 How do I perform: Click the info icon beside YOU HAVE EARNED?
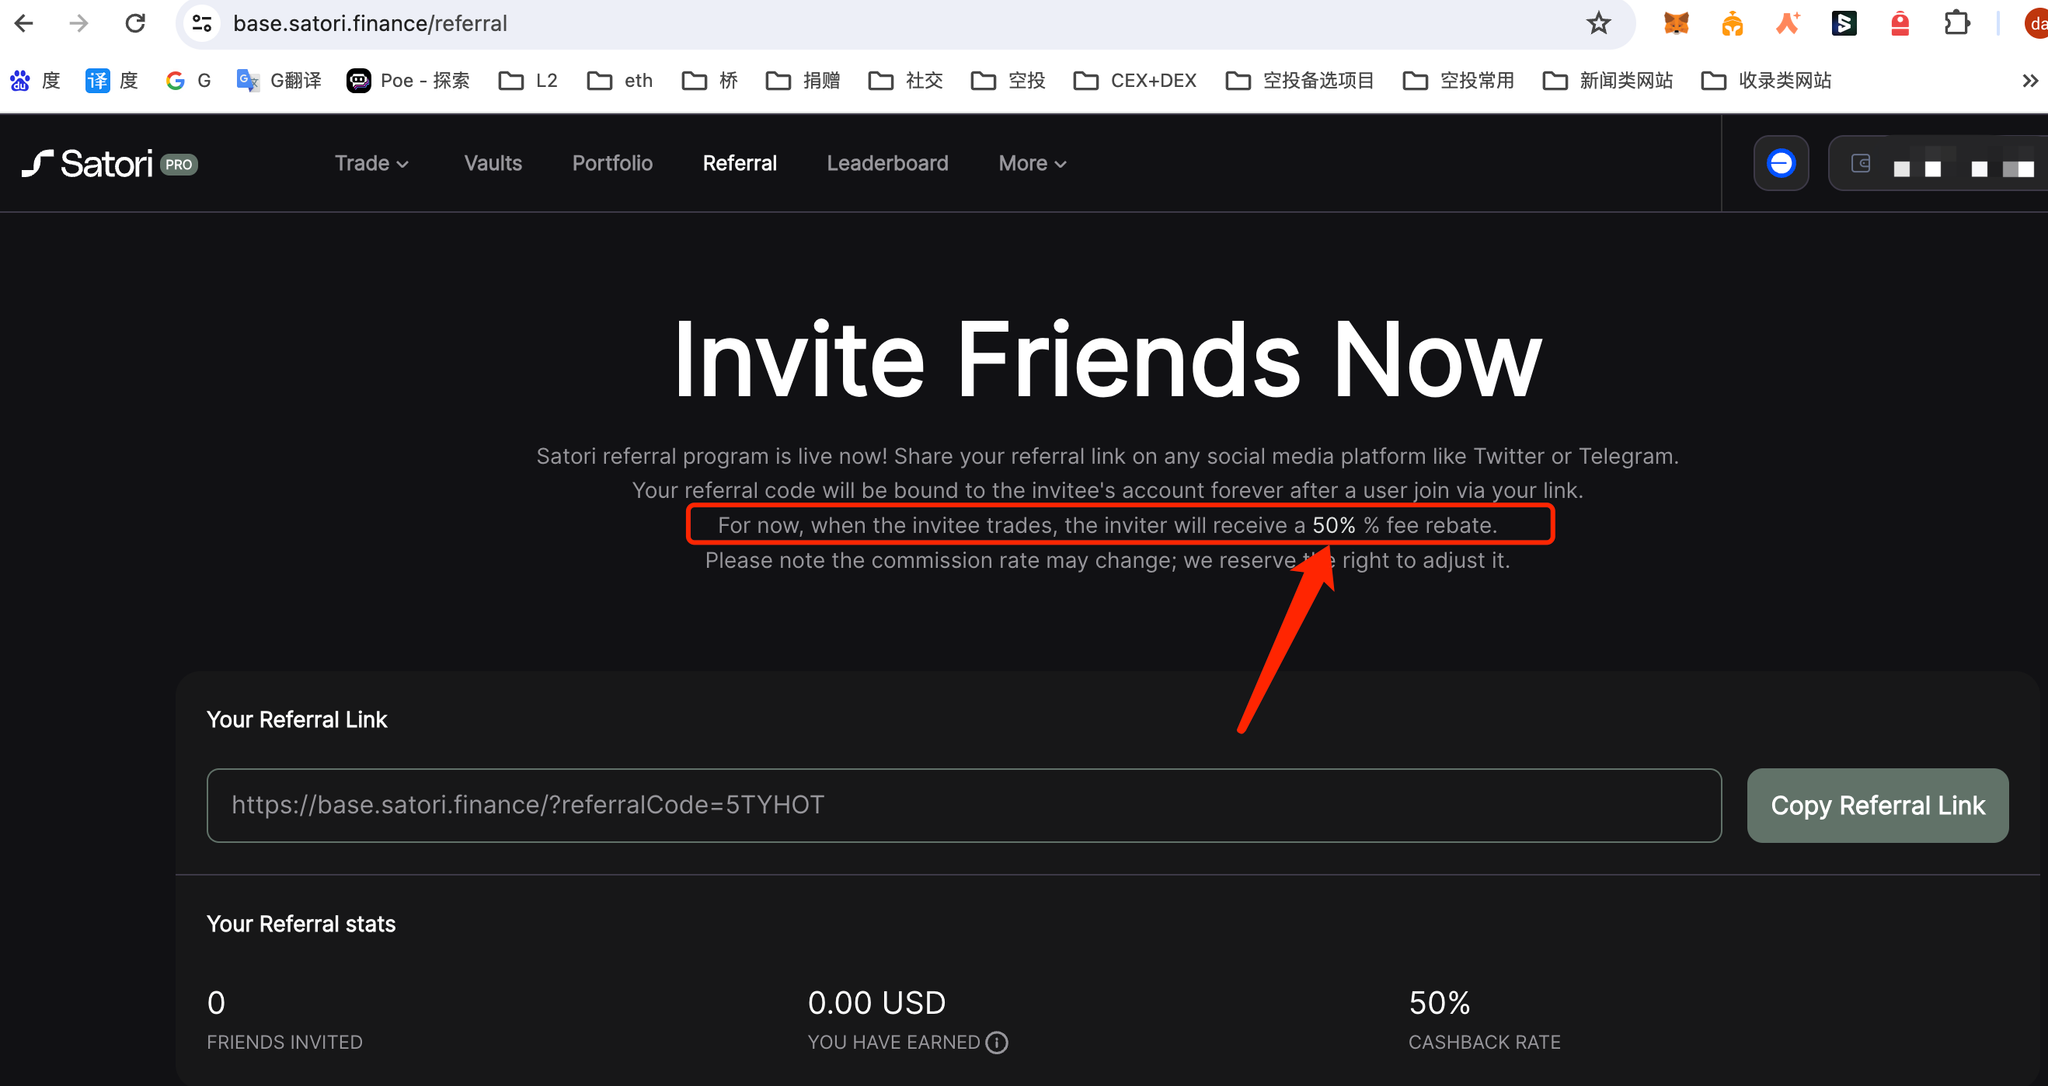(x=997, y=1042)
